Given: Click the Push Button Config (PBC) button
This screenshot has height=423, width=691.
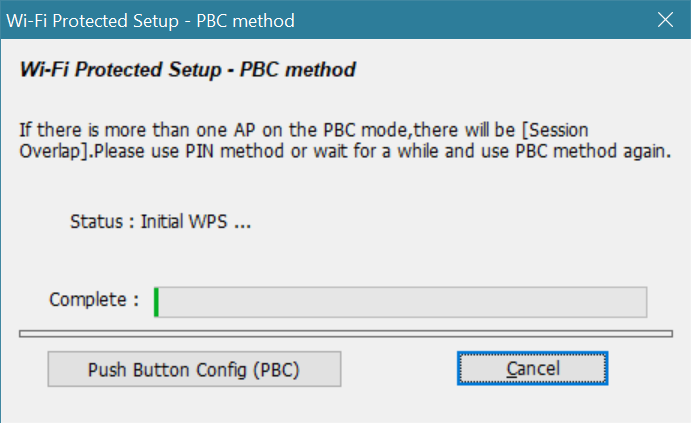Looking at the screenshot, I should (194, 369).
